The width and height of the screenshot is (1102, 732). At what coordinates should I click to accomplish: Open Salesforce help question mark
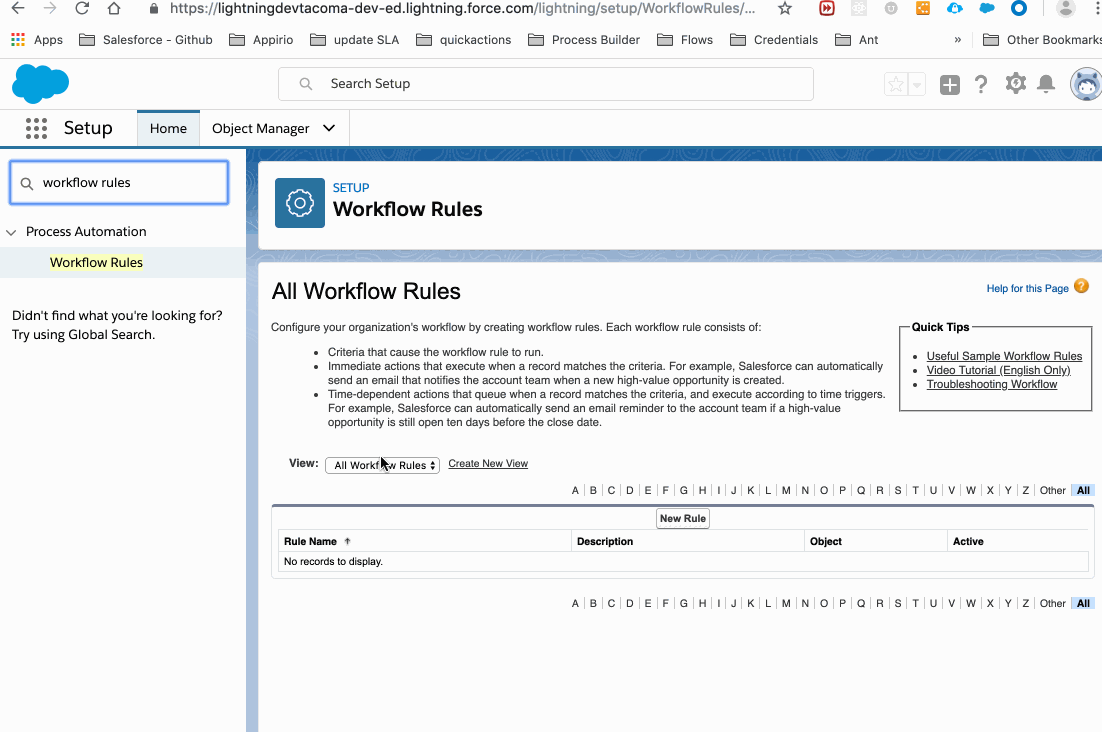981,84
